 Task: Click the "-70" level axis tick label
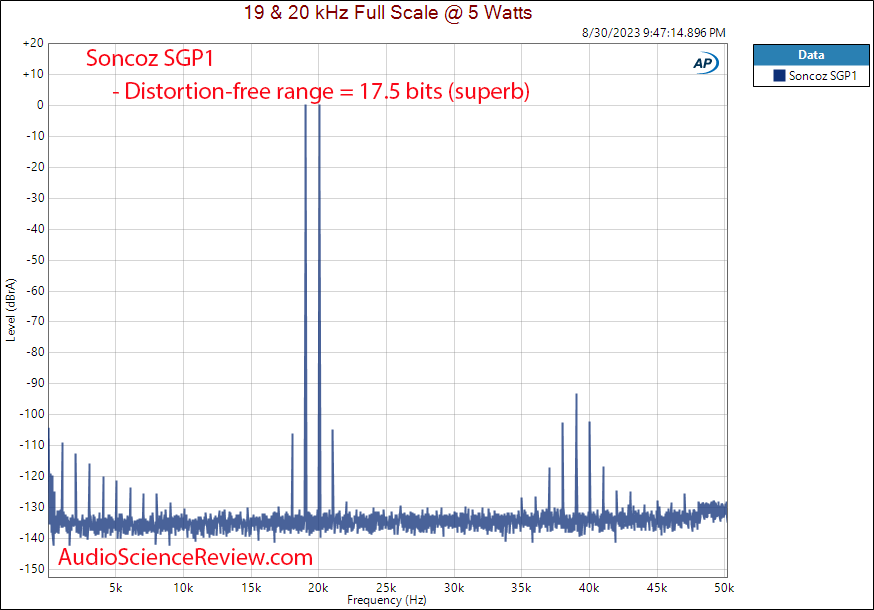(x=35, y=321)
